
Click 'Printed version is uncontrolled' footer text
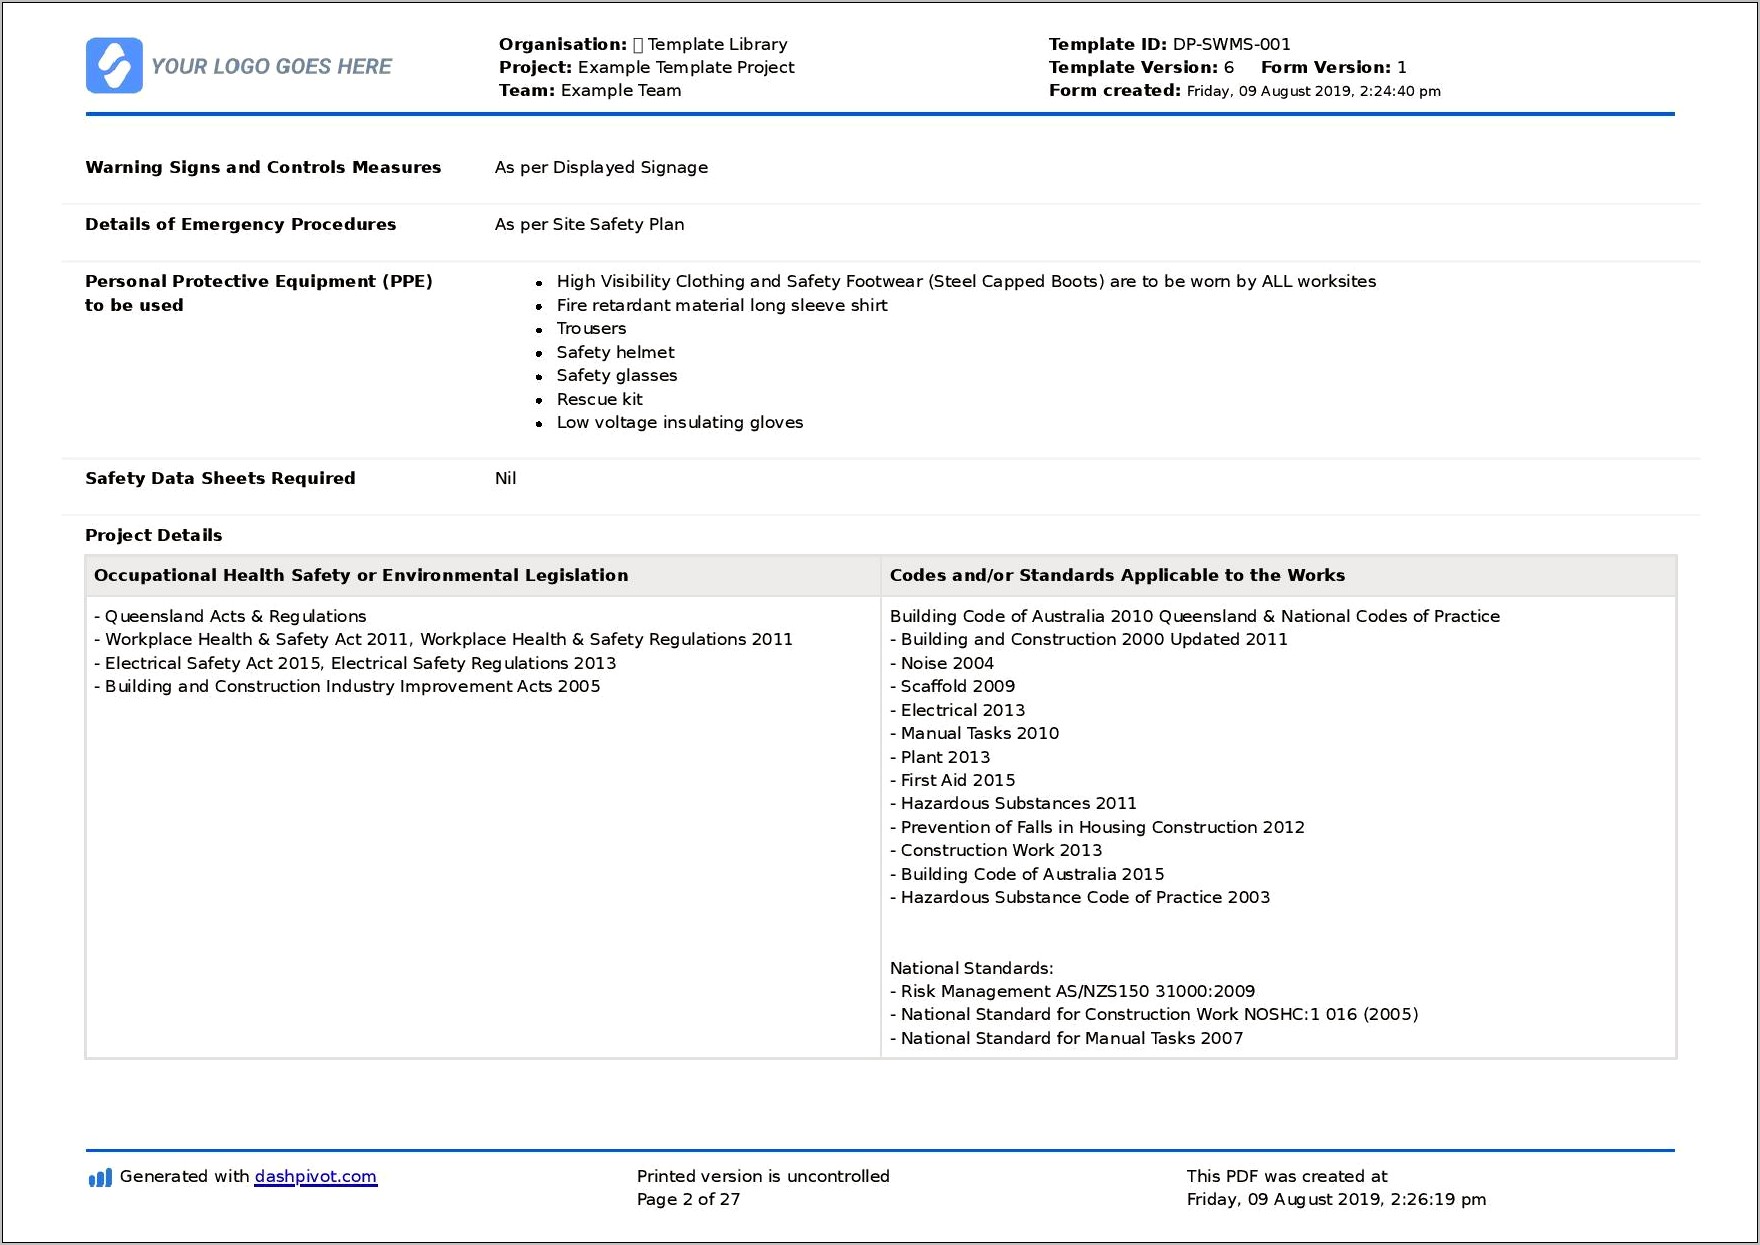pos(763,1176)
